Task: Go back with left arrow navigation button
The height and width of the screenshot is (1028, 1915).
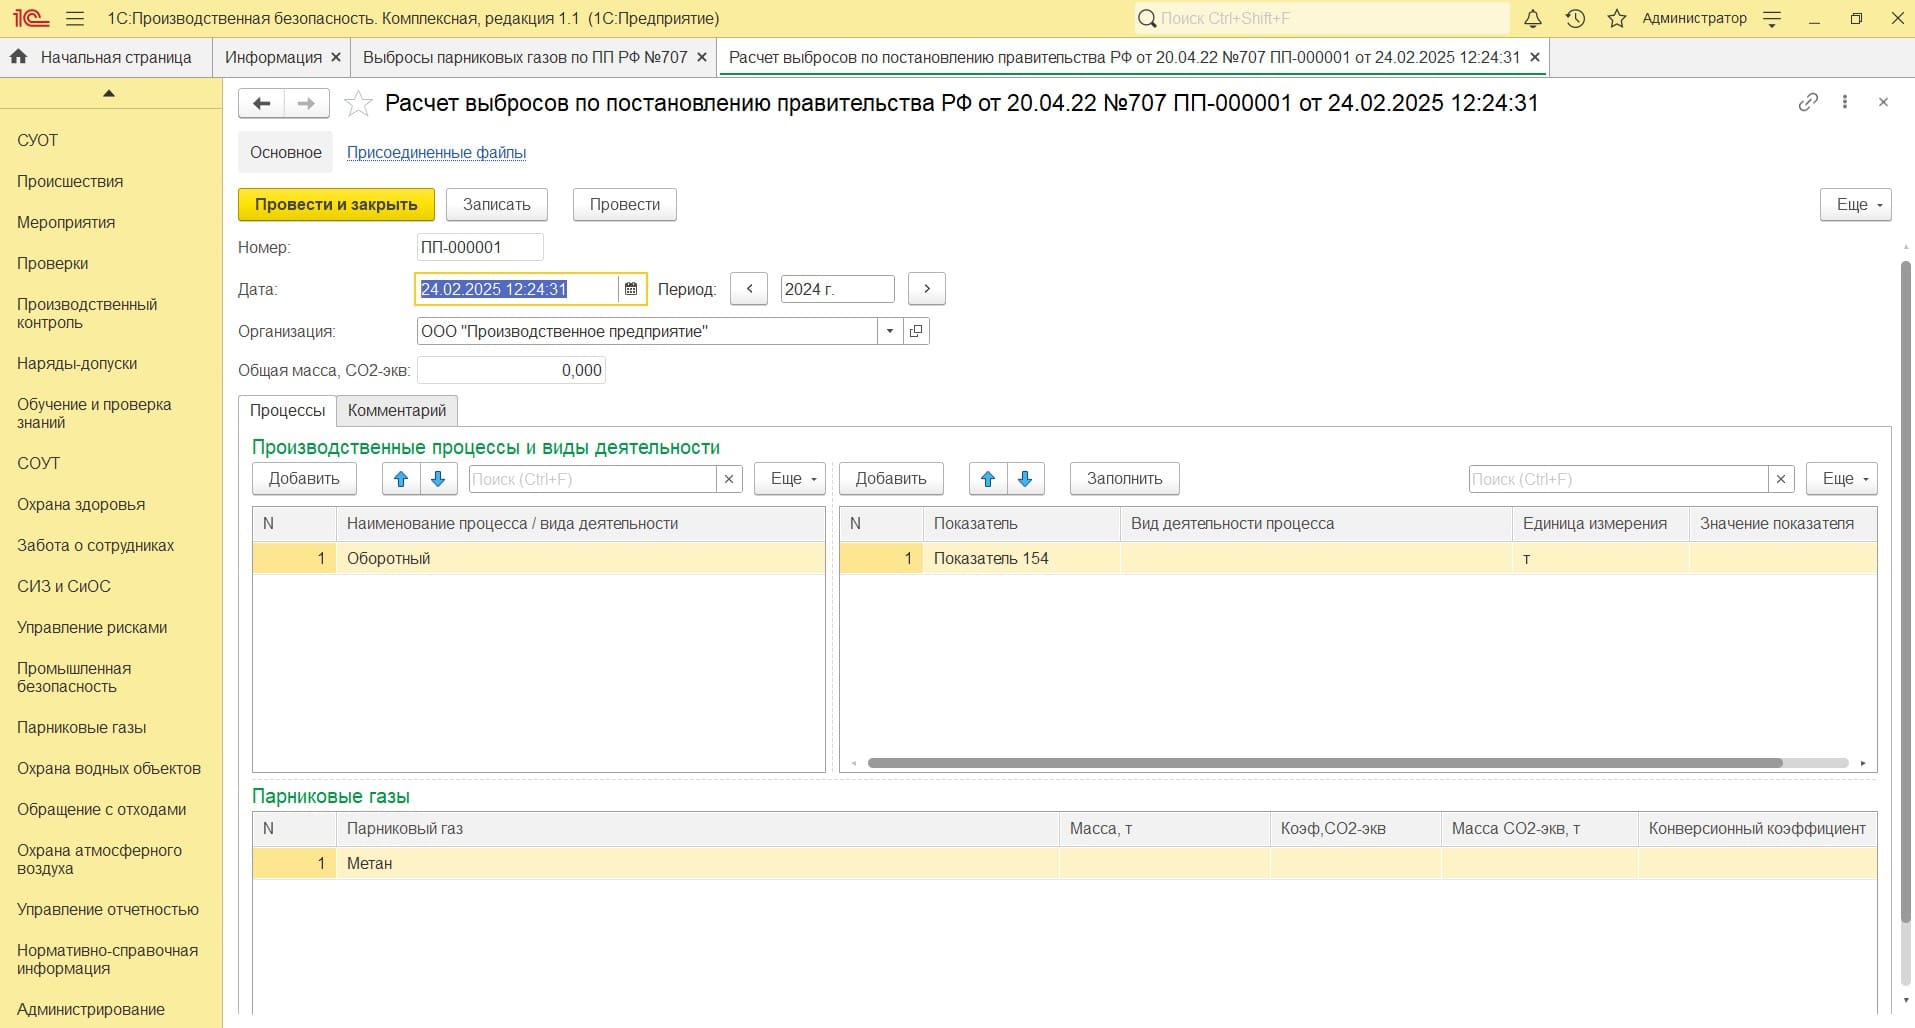Action: 262,103
